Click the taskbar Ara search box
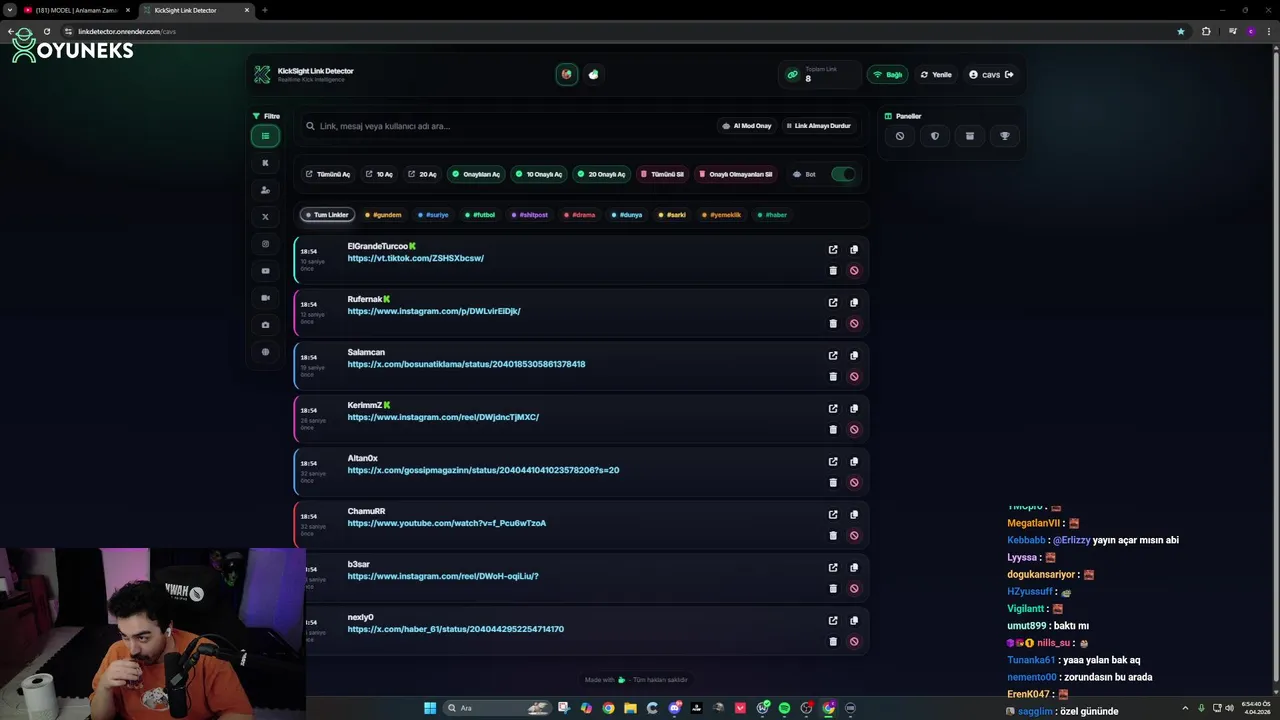 499,708
